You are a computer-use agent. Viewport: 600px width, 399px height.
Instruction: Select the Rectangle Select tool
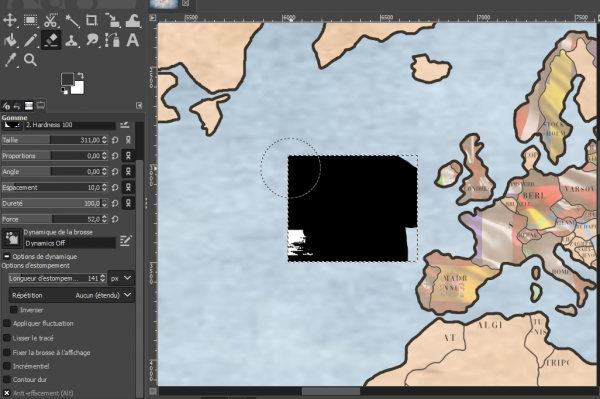pos(30,20)
